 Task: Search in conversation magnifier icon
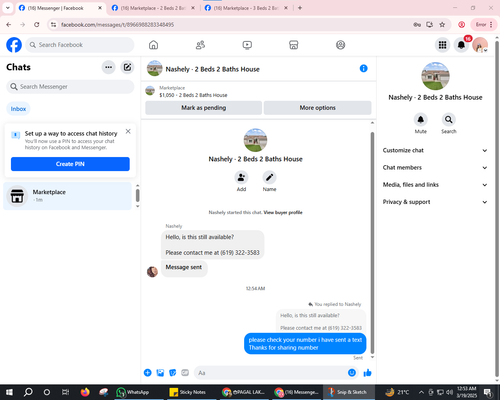click(449, 119)
